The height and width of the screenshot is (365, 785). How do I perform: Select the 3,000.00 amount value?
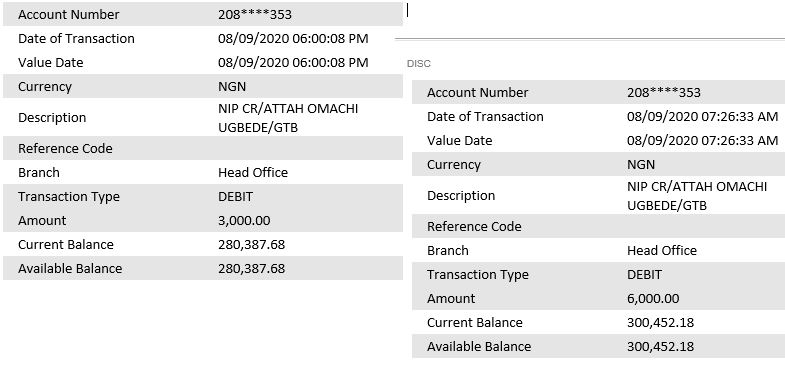pyautogui.click(x=244, y=220)
